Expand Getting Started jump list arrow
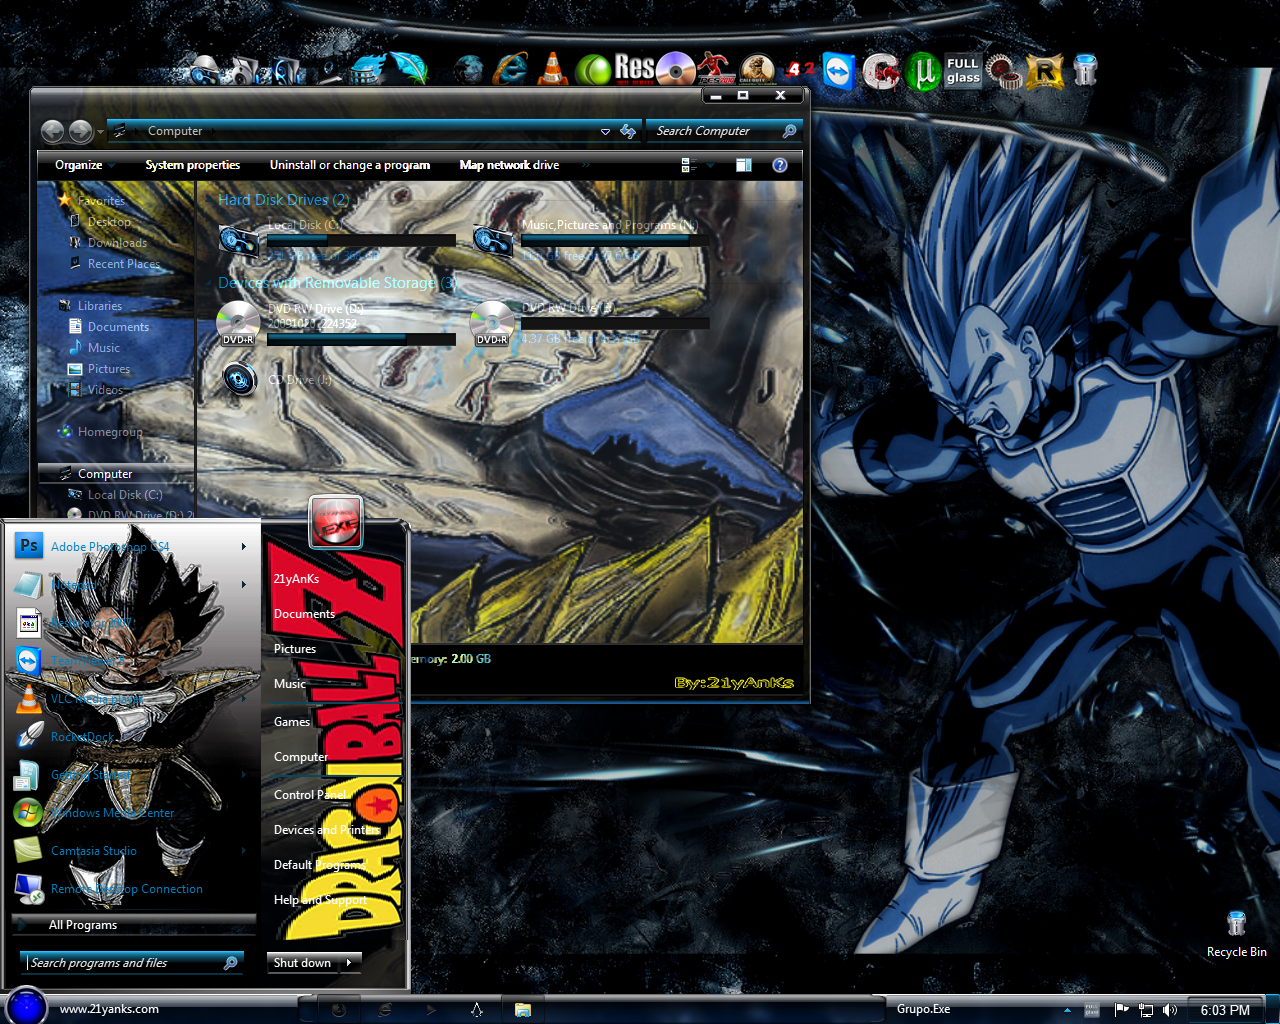This screenshot has width=1280, height=1024. 243,774
